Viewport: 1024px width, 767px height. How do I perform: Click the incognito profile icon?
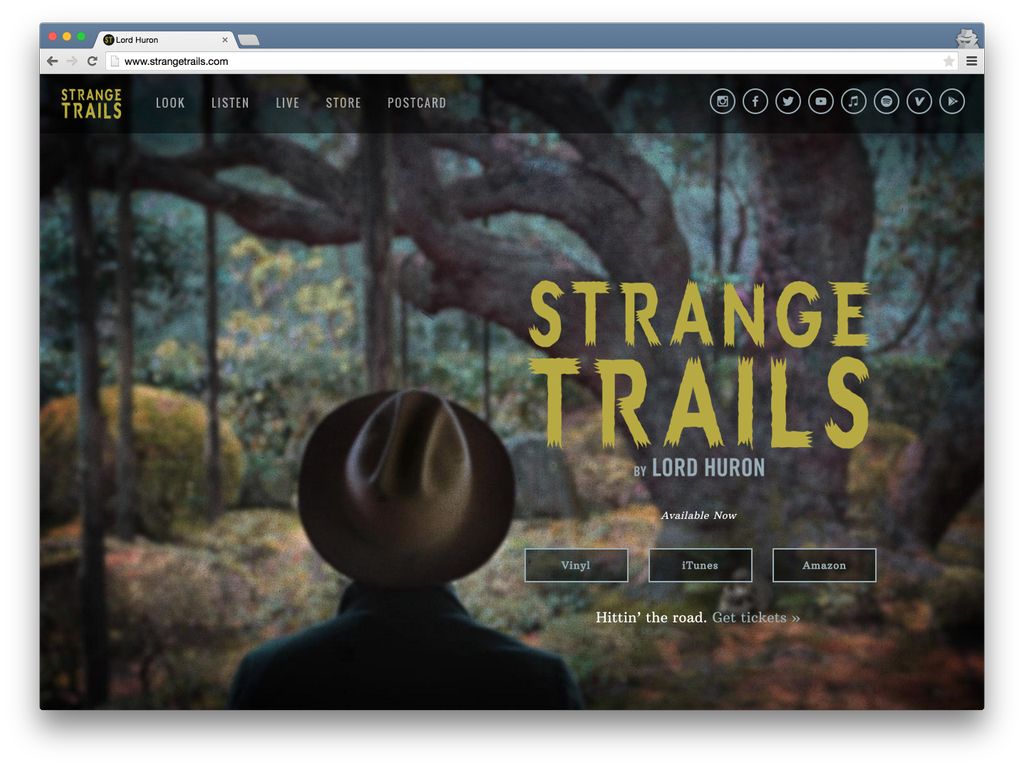967,39
